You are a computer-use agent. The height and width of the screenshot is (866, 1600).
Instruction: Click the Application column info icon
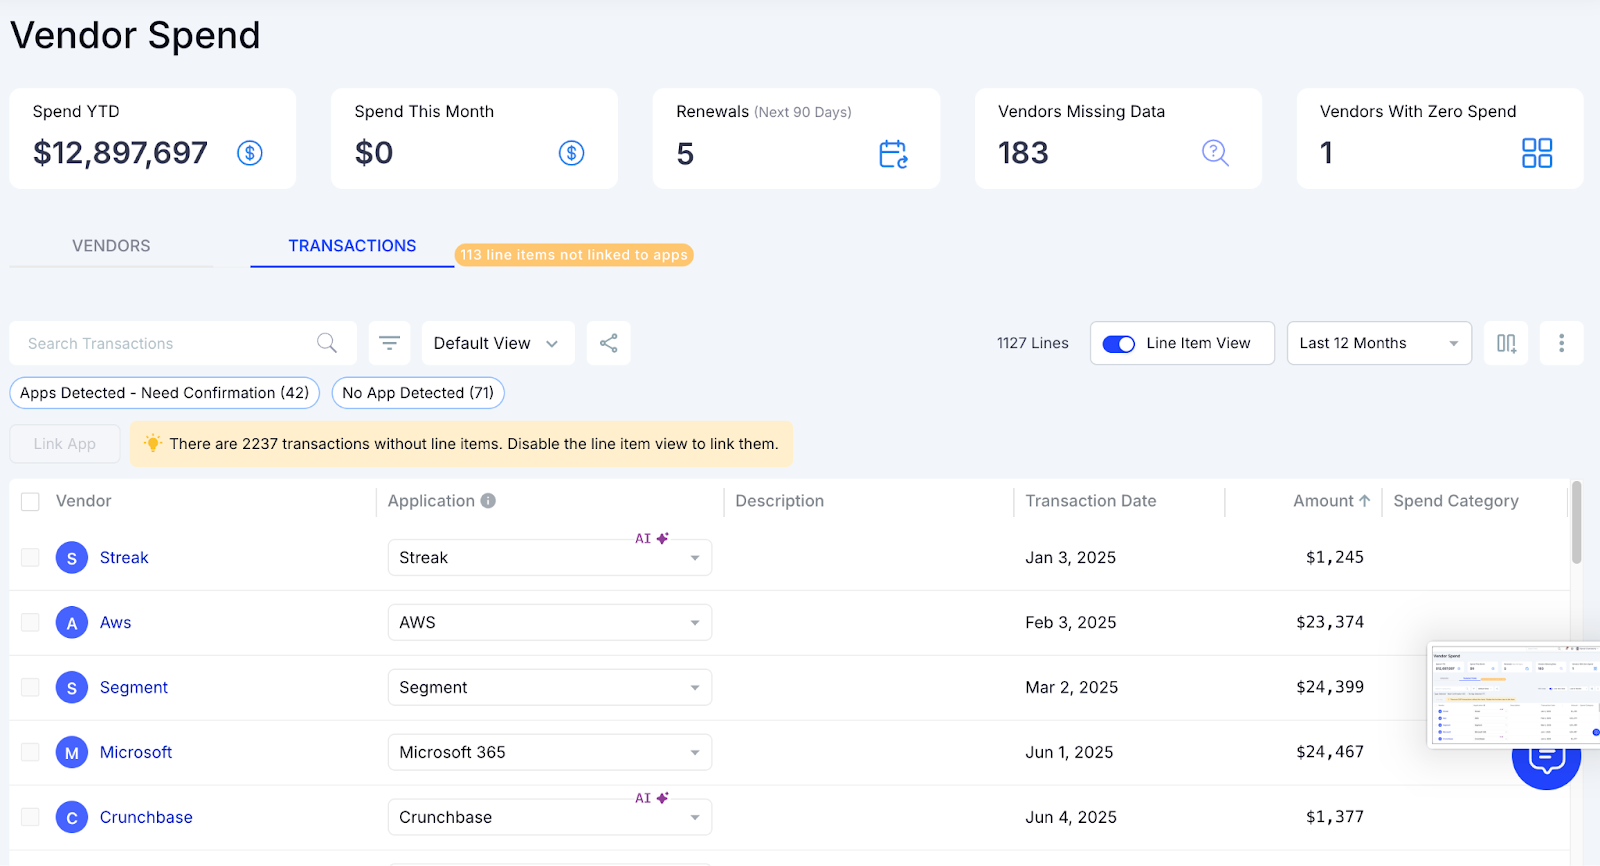pos(488,501)
